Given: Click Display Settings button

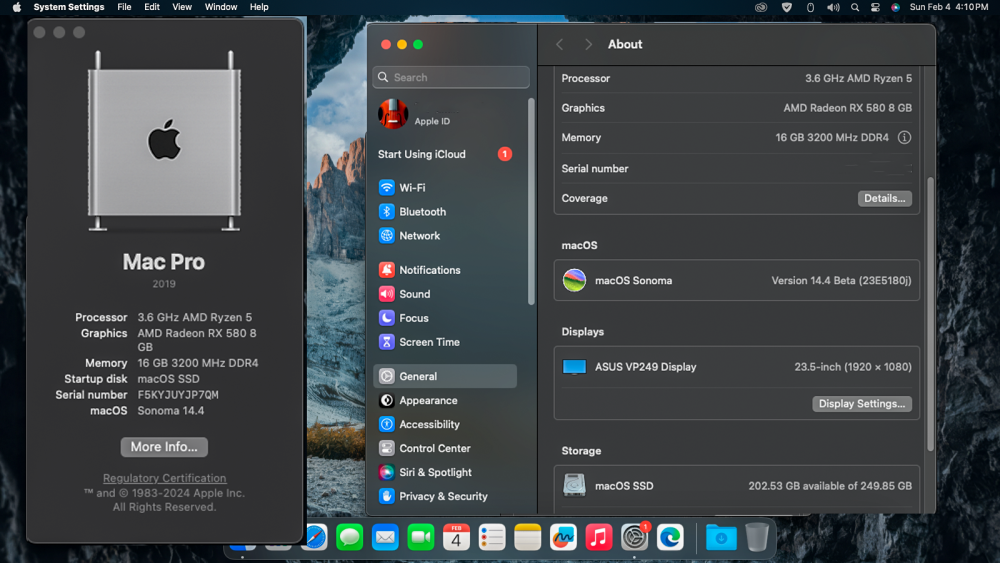Looking at the screenshot, I should (x=862, y=404).
